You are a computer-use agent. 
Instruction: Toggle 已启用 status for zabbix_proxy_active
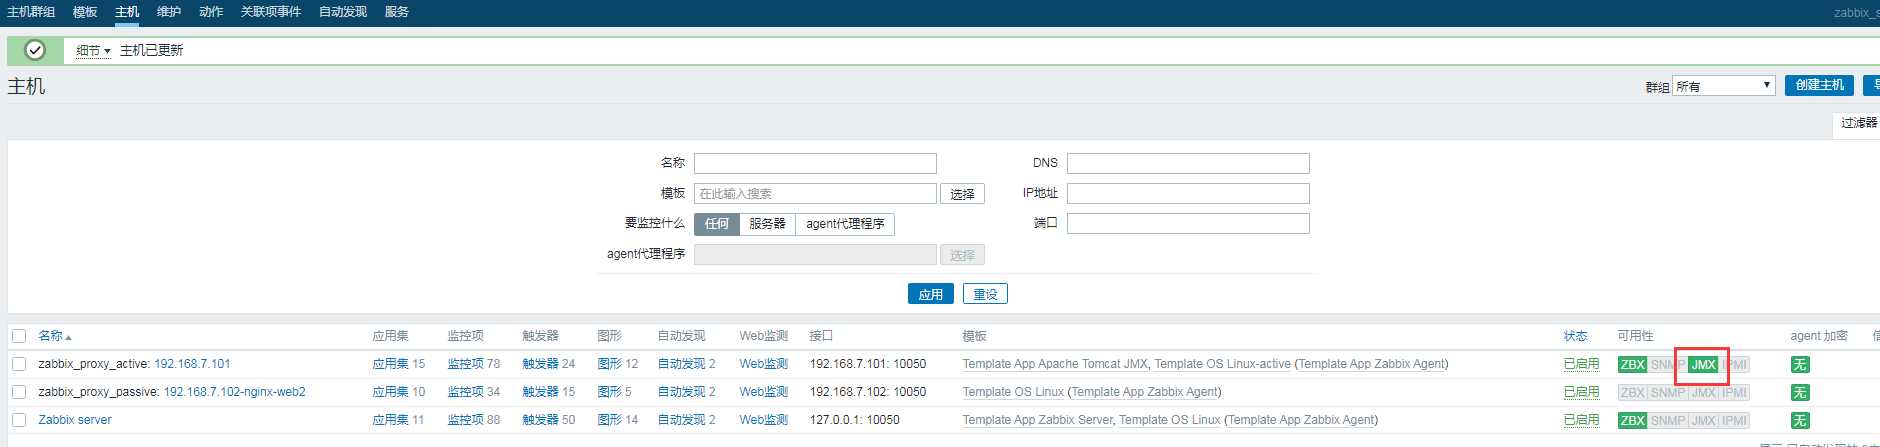(x=1581, y=364)
